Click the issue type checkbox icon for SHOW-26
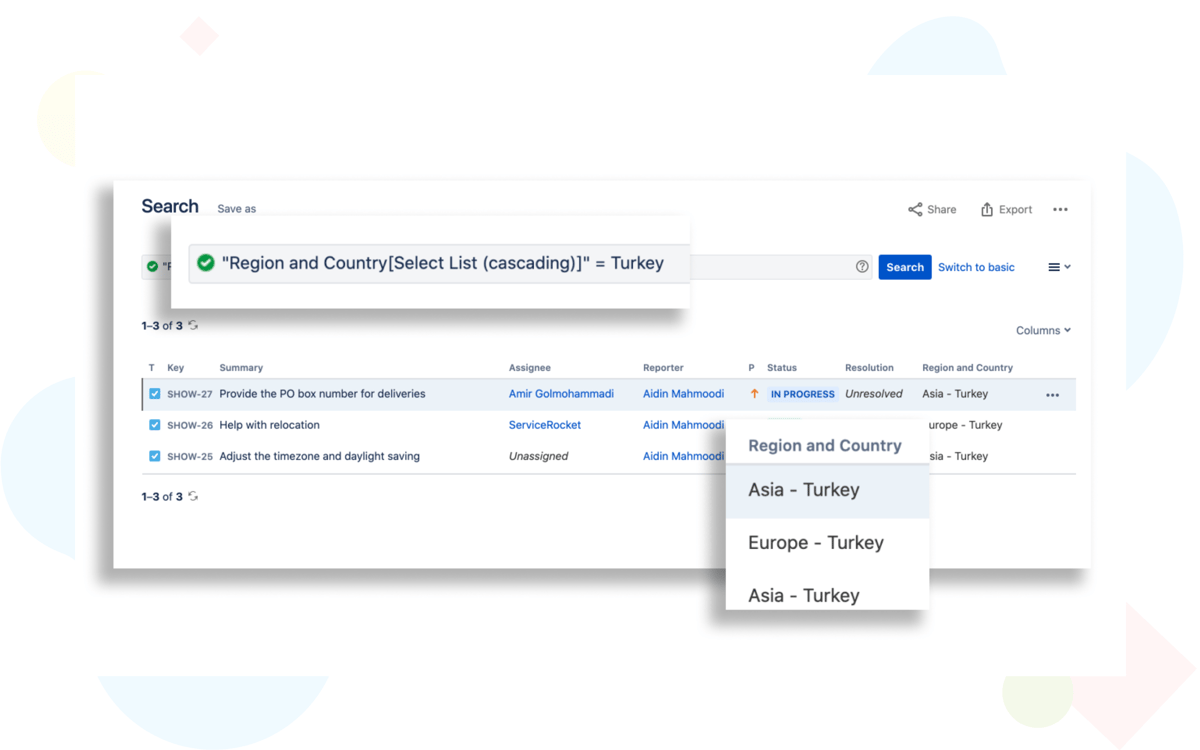Viewport: 1200px width, 750px height. click(x=154, y=425)
